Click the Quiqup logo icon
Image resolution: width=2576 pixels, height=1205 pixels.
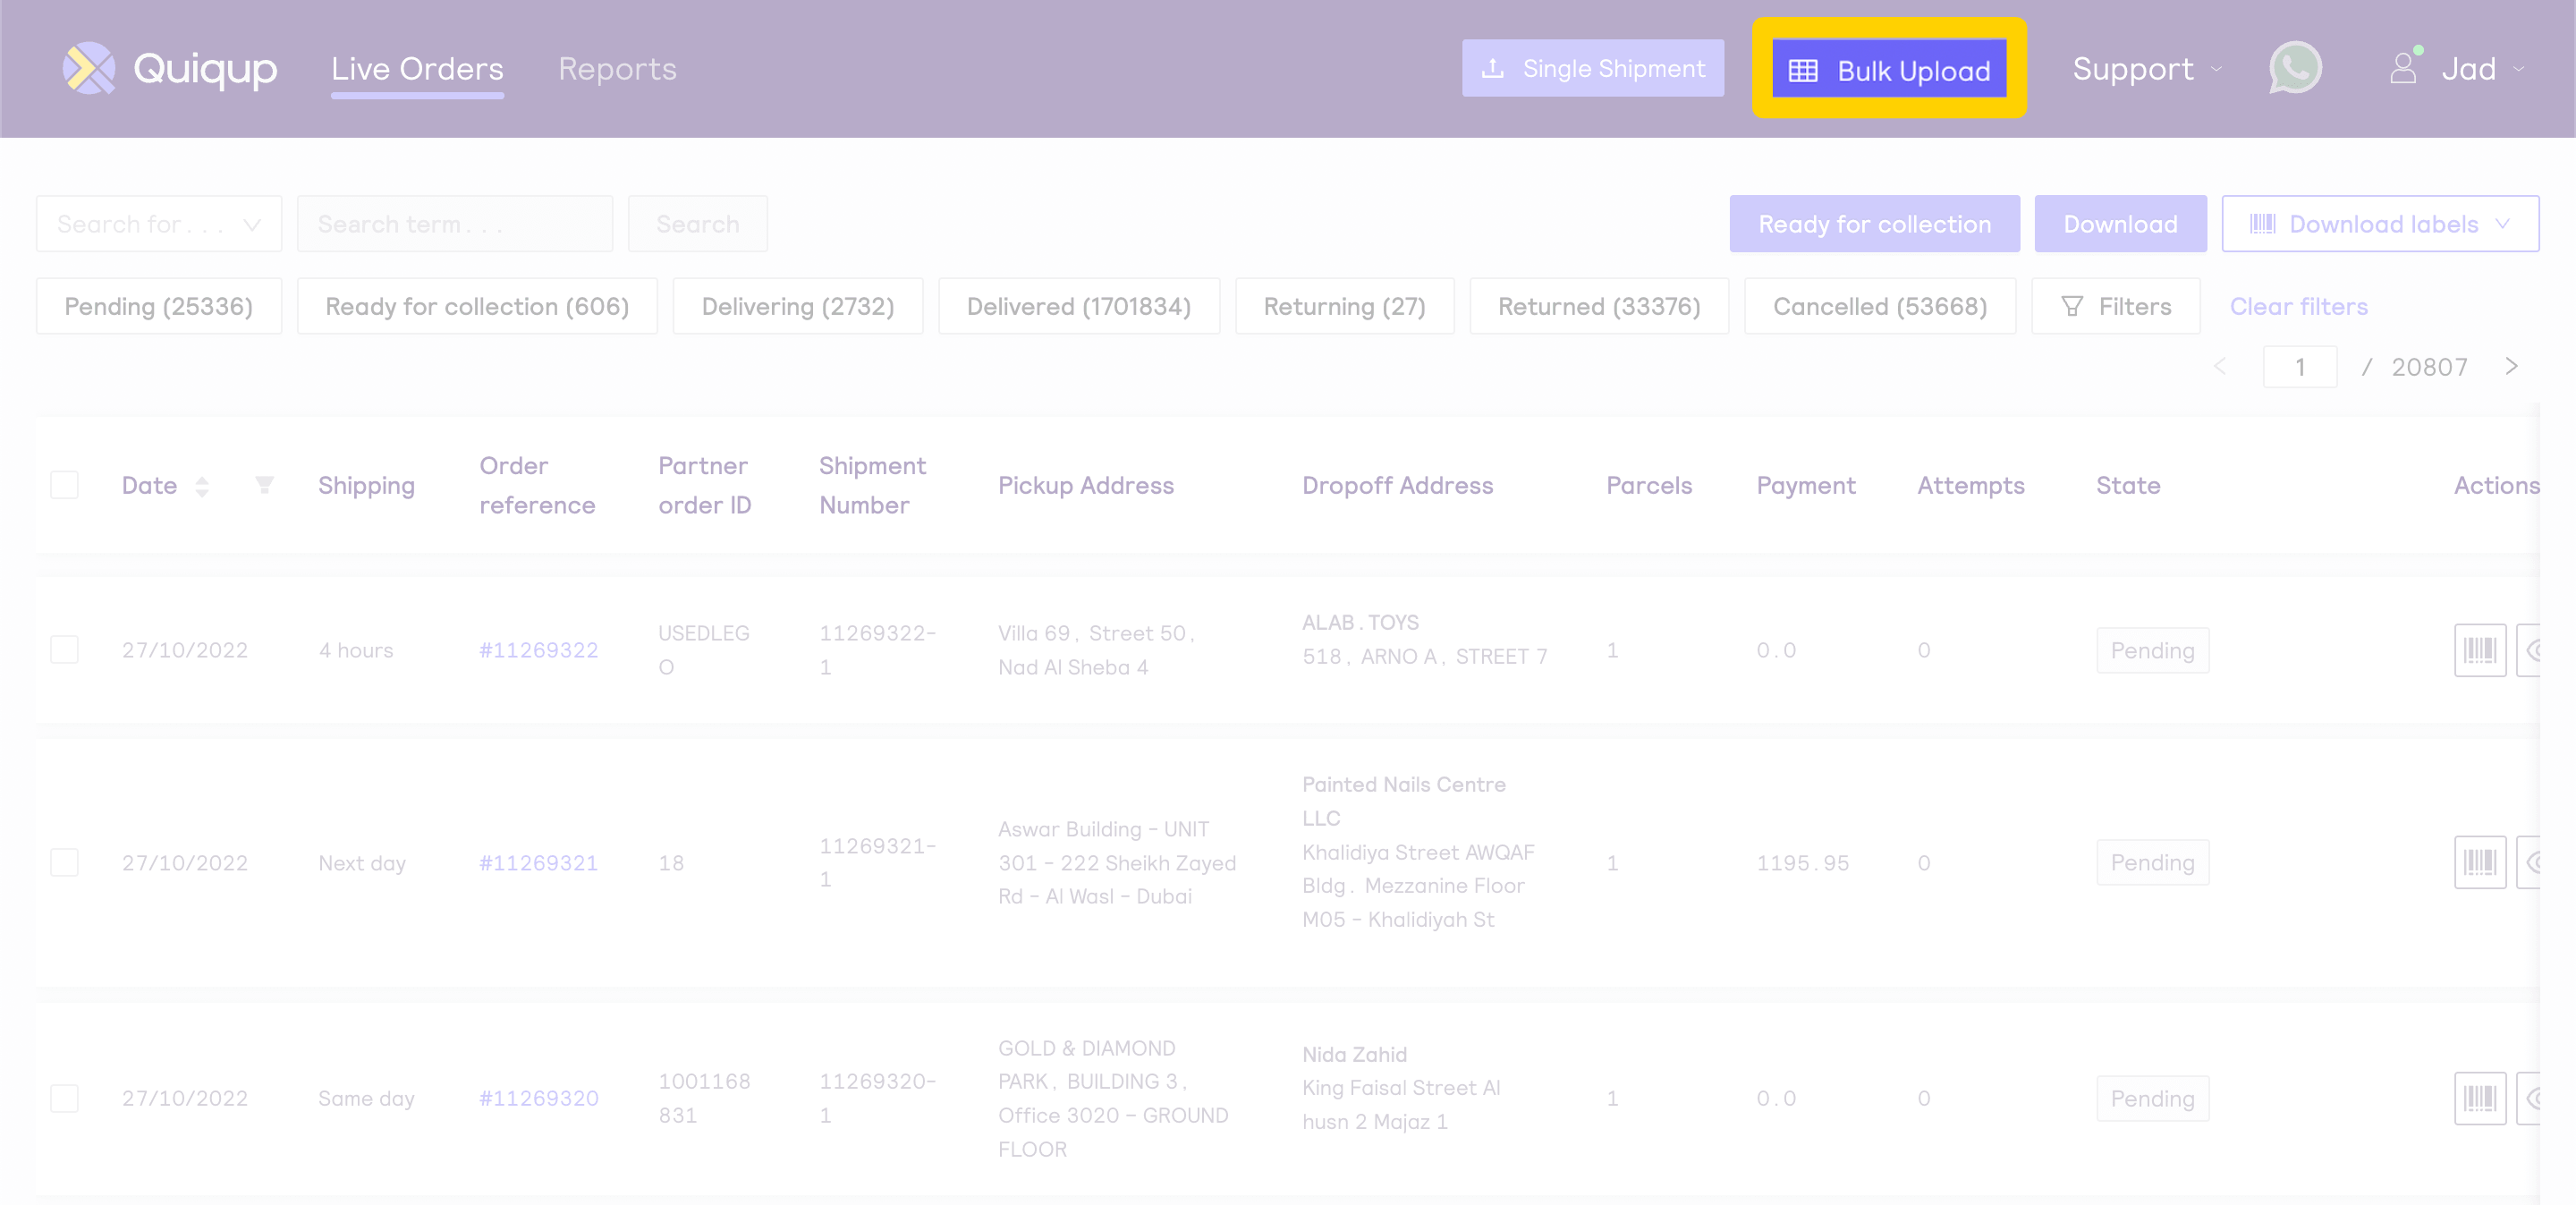coord(89,69)
